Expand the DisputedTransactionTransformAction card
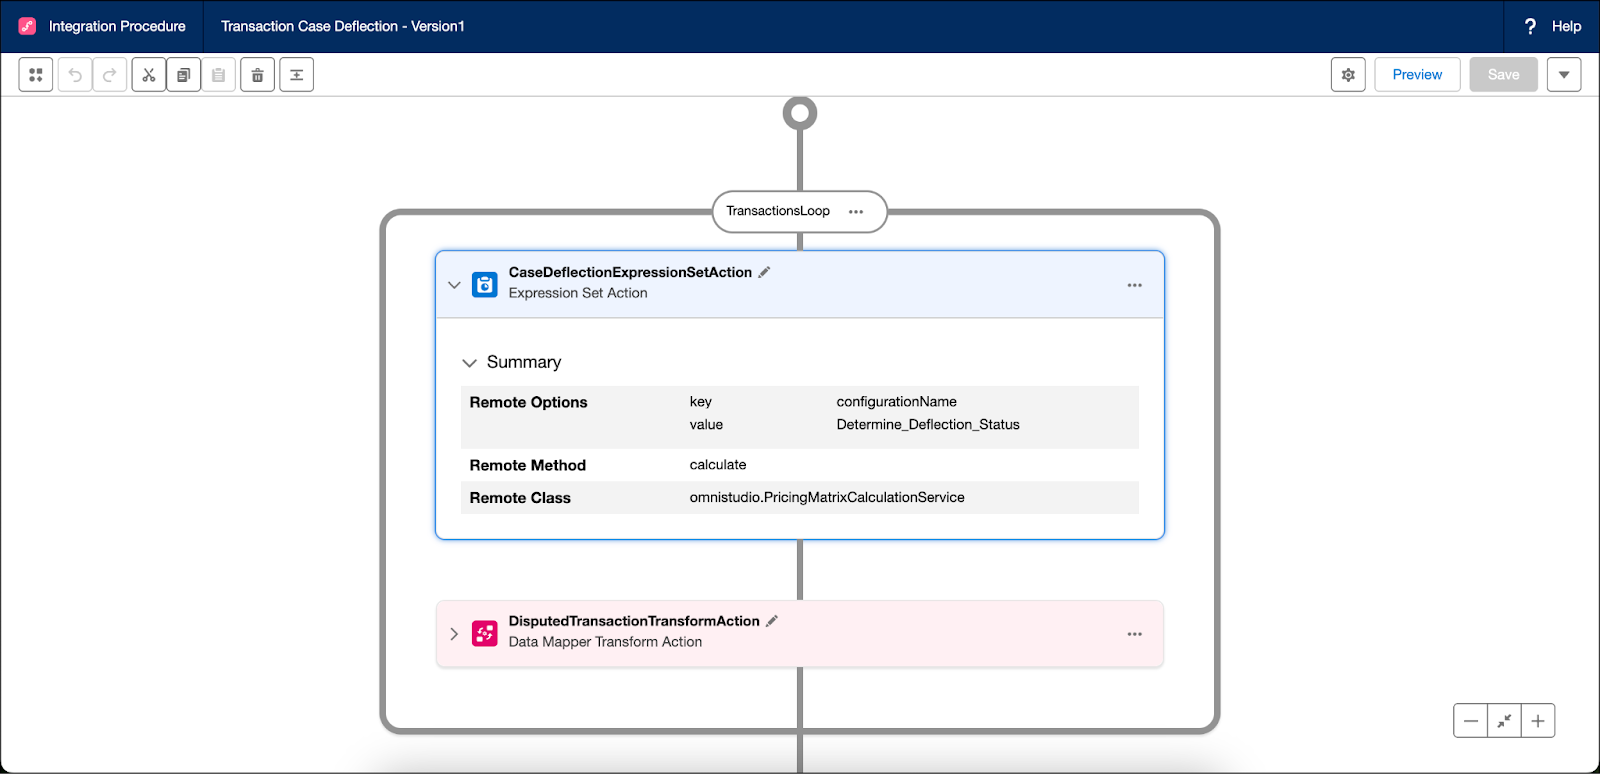This screenshot has width=1600, height=774. pyautogui.click(x=454, y=634)
